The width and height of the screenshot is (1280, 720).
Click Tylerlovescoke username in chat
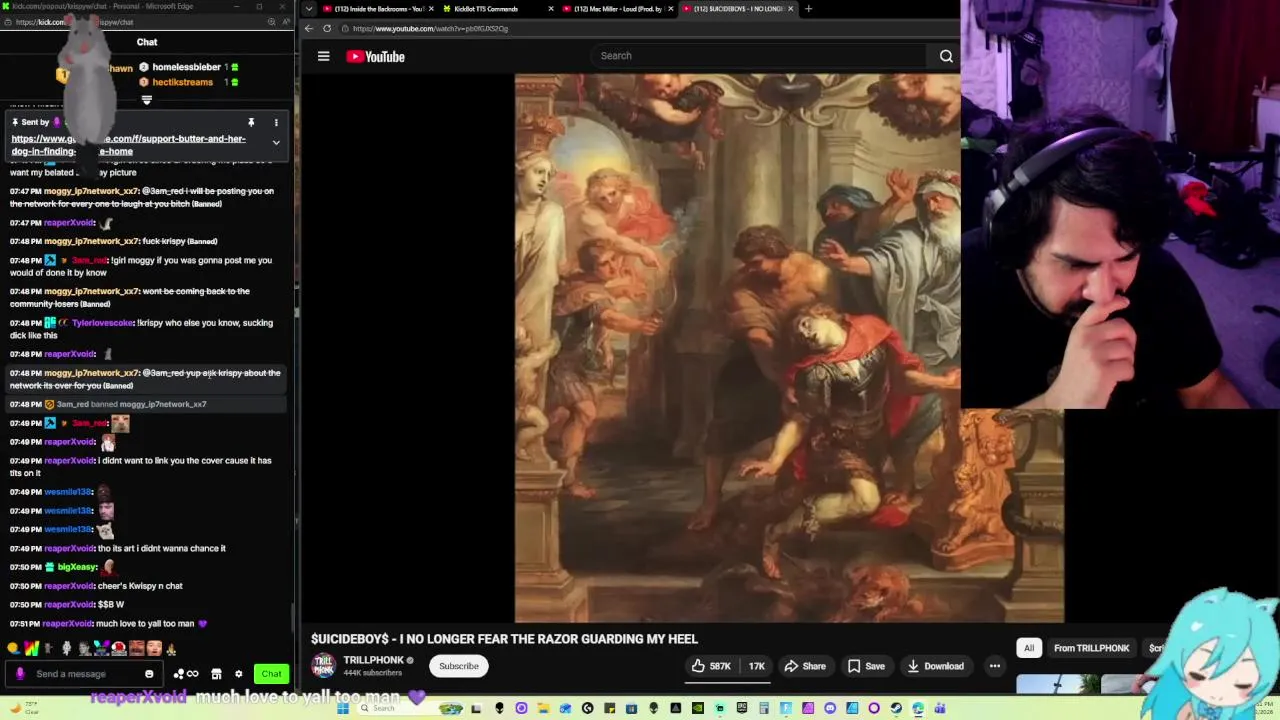[102, 323]
